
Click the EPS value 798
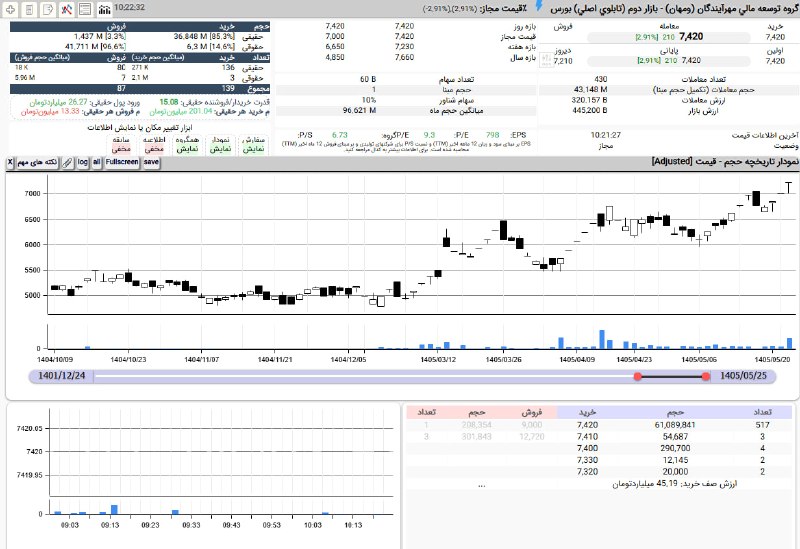pos(492,135)
